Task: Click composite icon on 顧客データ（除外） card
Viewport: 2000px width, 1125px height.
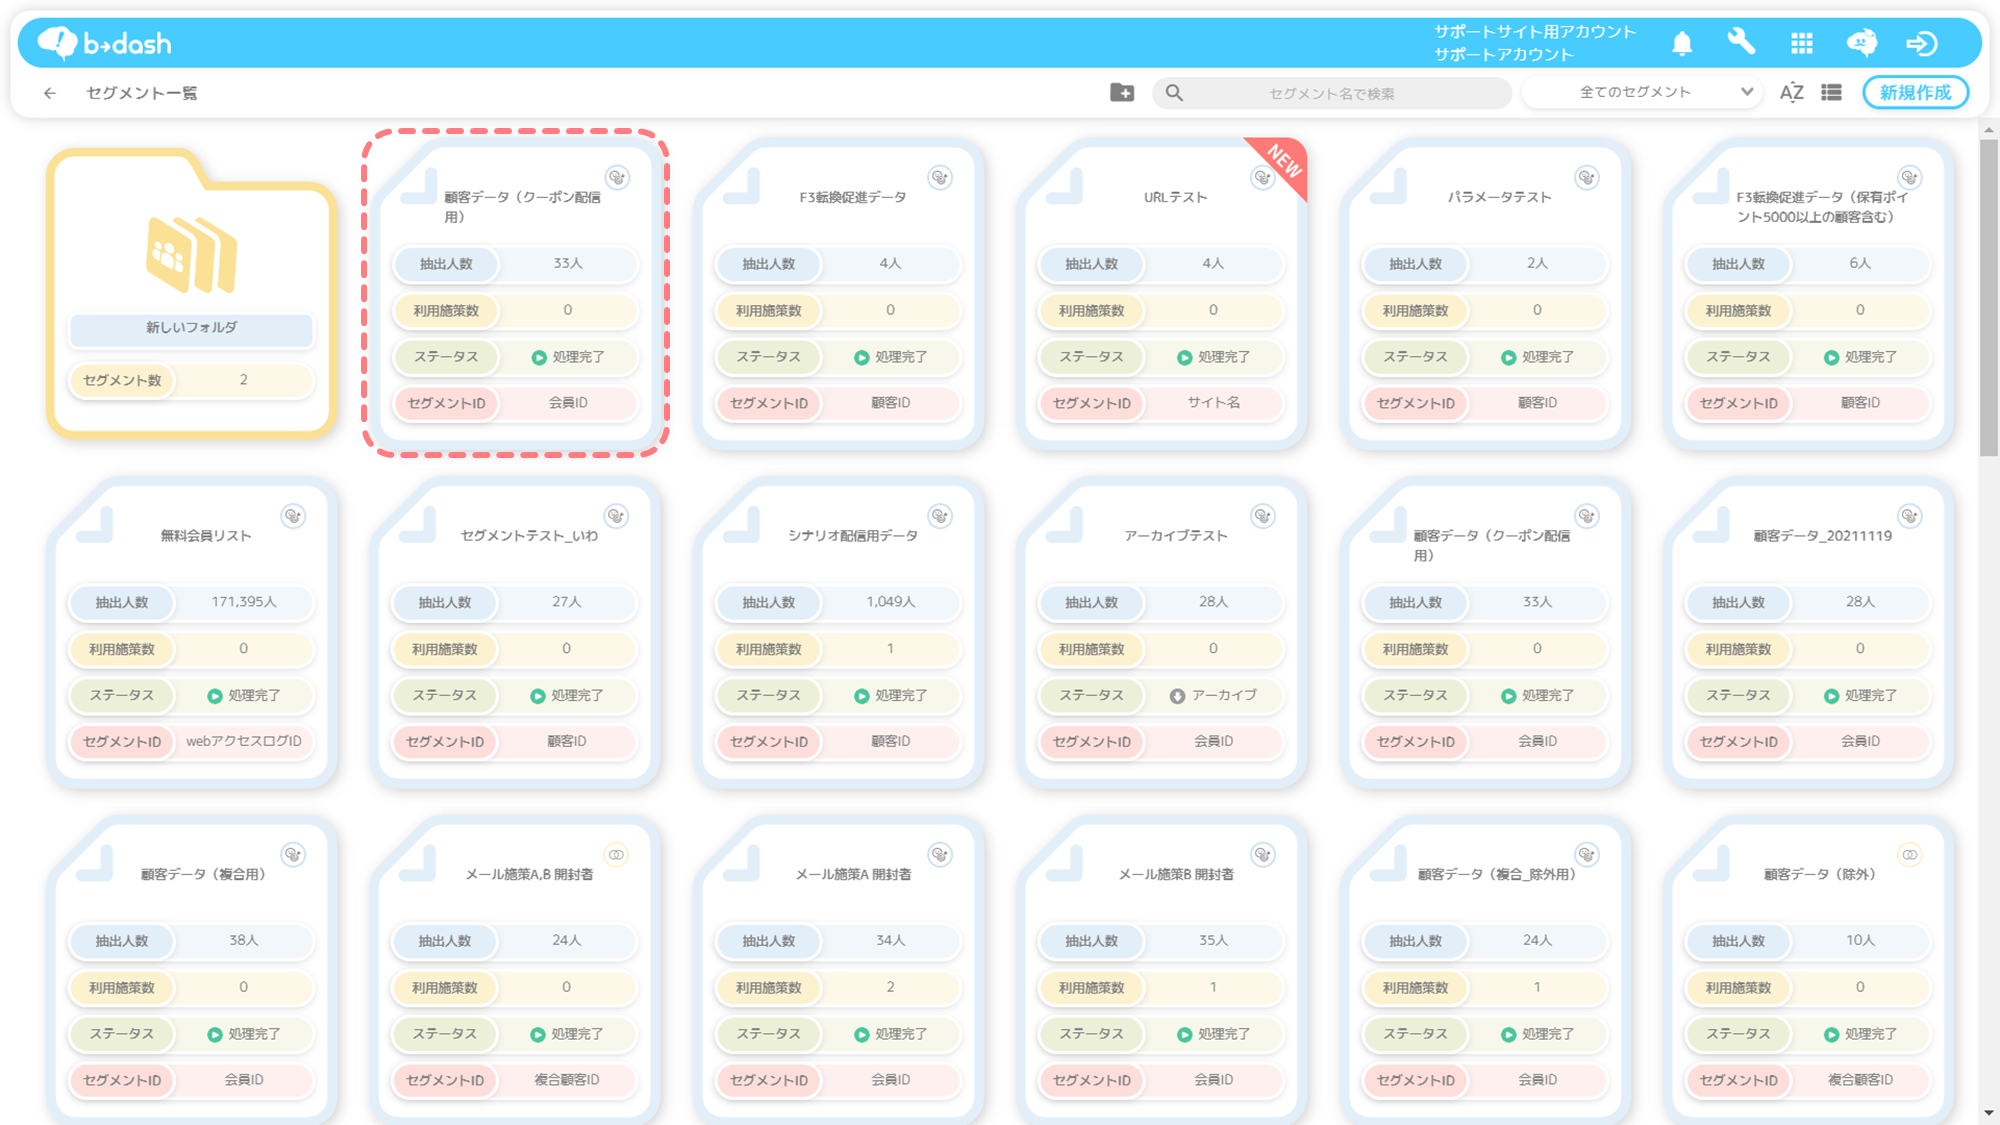Action: pos(1910,855)
